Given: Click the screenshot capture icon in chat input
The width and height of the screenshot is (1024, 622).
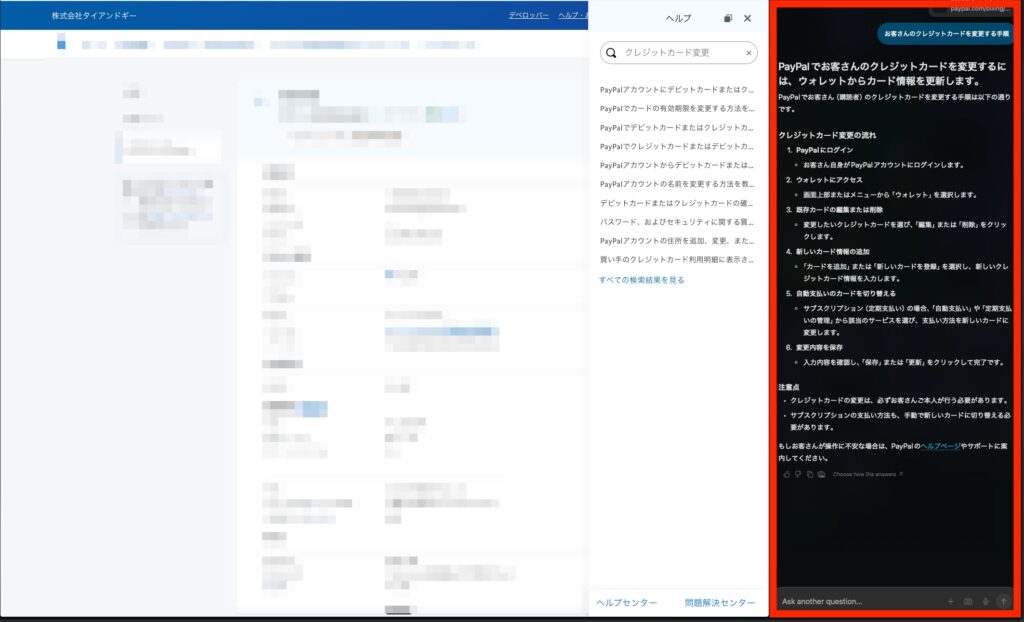Looking at the screenshot, I should (968, 601).
